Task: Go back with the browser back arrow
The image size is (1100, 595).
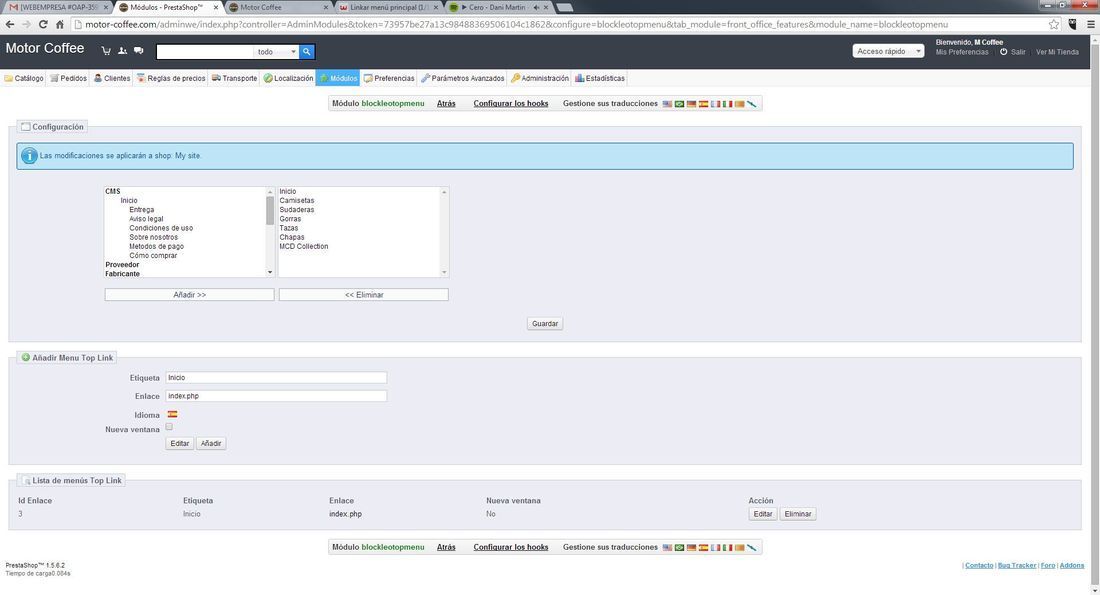Action: tap(10, 24)
